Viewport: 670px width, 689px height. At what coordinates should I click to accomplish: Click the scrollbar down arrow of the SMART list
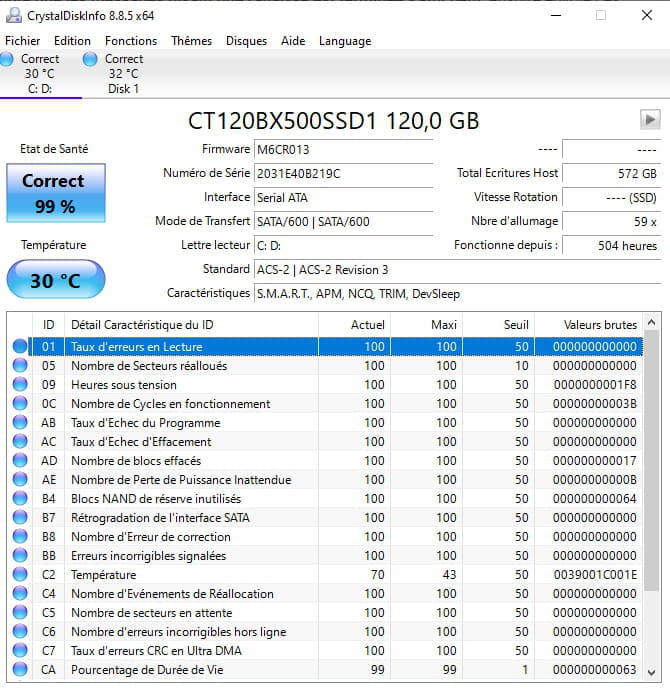(x=652, y=672)
